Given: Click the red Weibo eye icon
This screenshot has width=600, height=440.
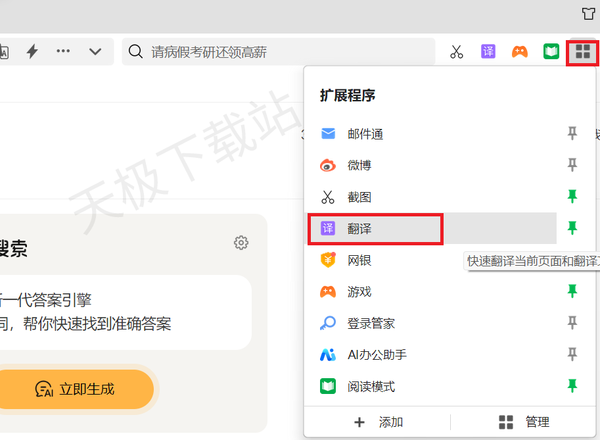Looking at the screenshot, I should tap(328, 165).
